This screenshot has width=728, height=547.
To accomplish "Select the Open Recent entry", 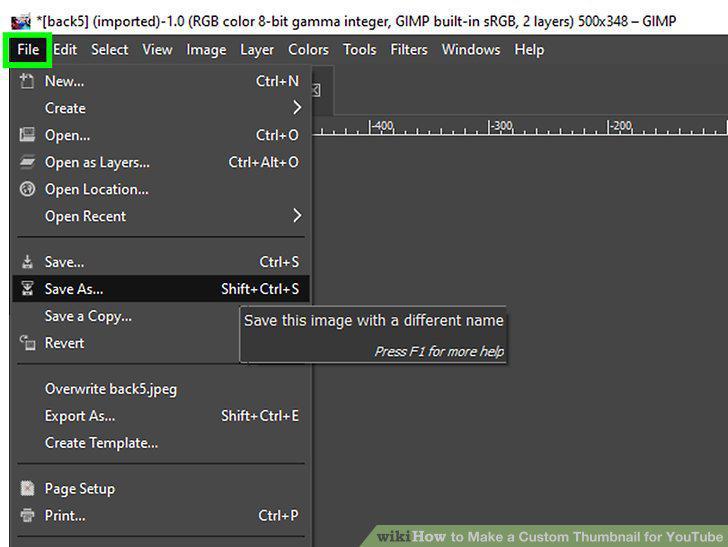I will tap(161, 216).
